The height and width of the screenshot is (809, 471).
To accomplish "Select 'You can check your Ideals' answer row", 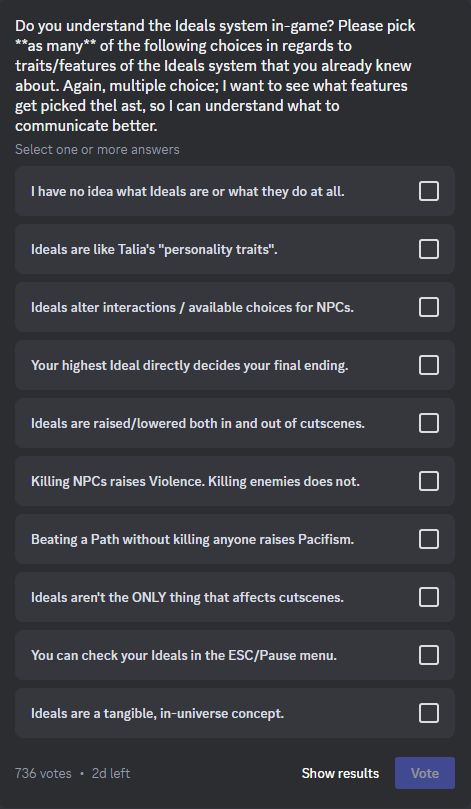I will coord(235,655).
